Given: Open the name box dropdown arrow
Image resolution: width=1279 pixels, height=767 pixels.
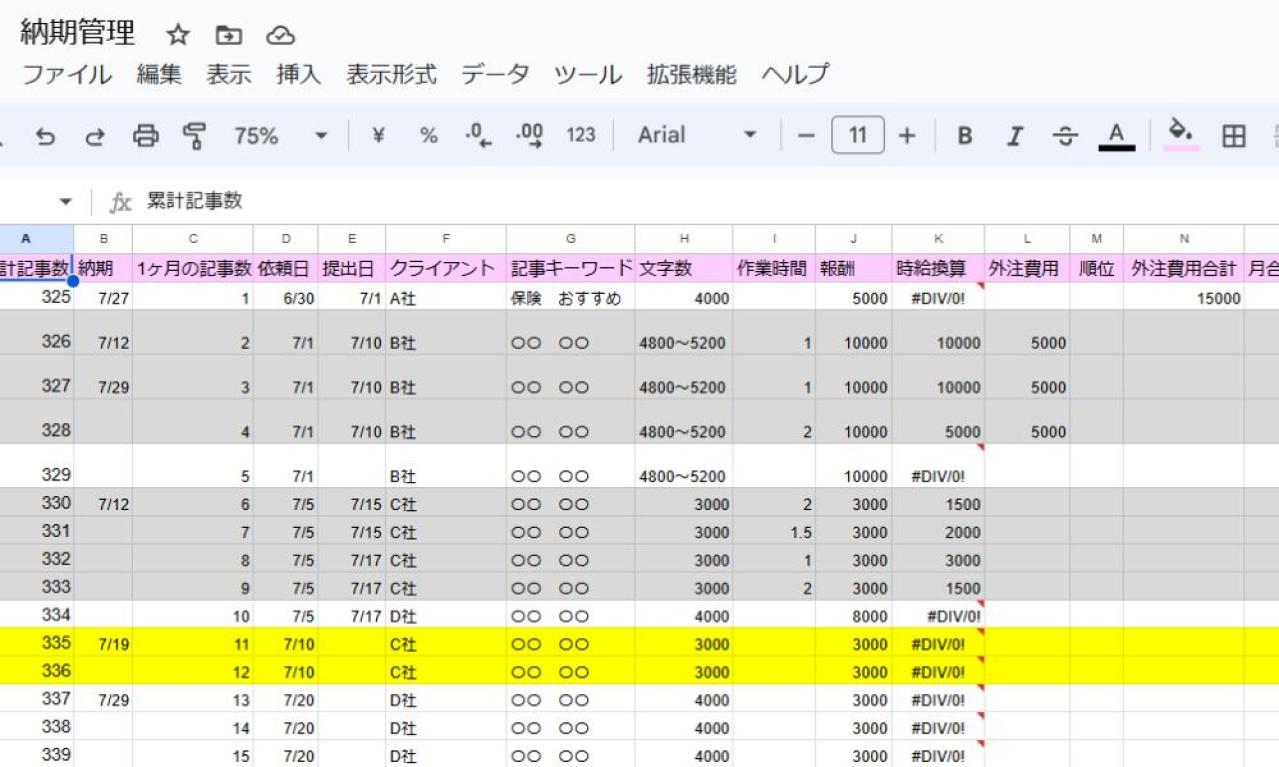Looking at the screenshot, I should click(x=66, y=203).
